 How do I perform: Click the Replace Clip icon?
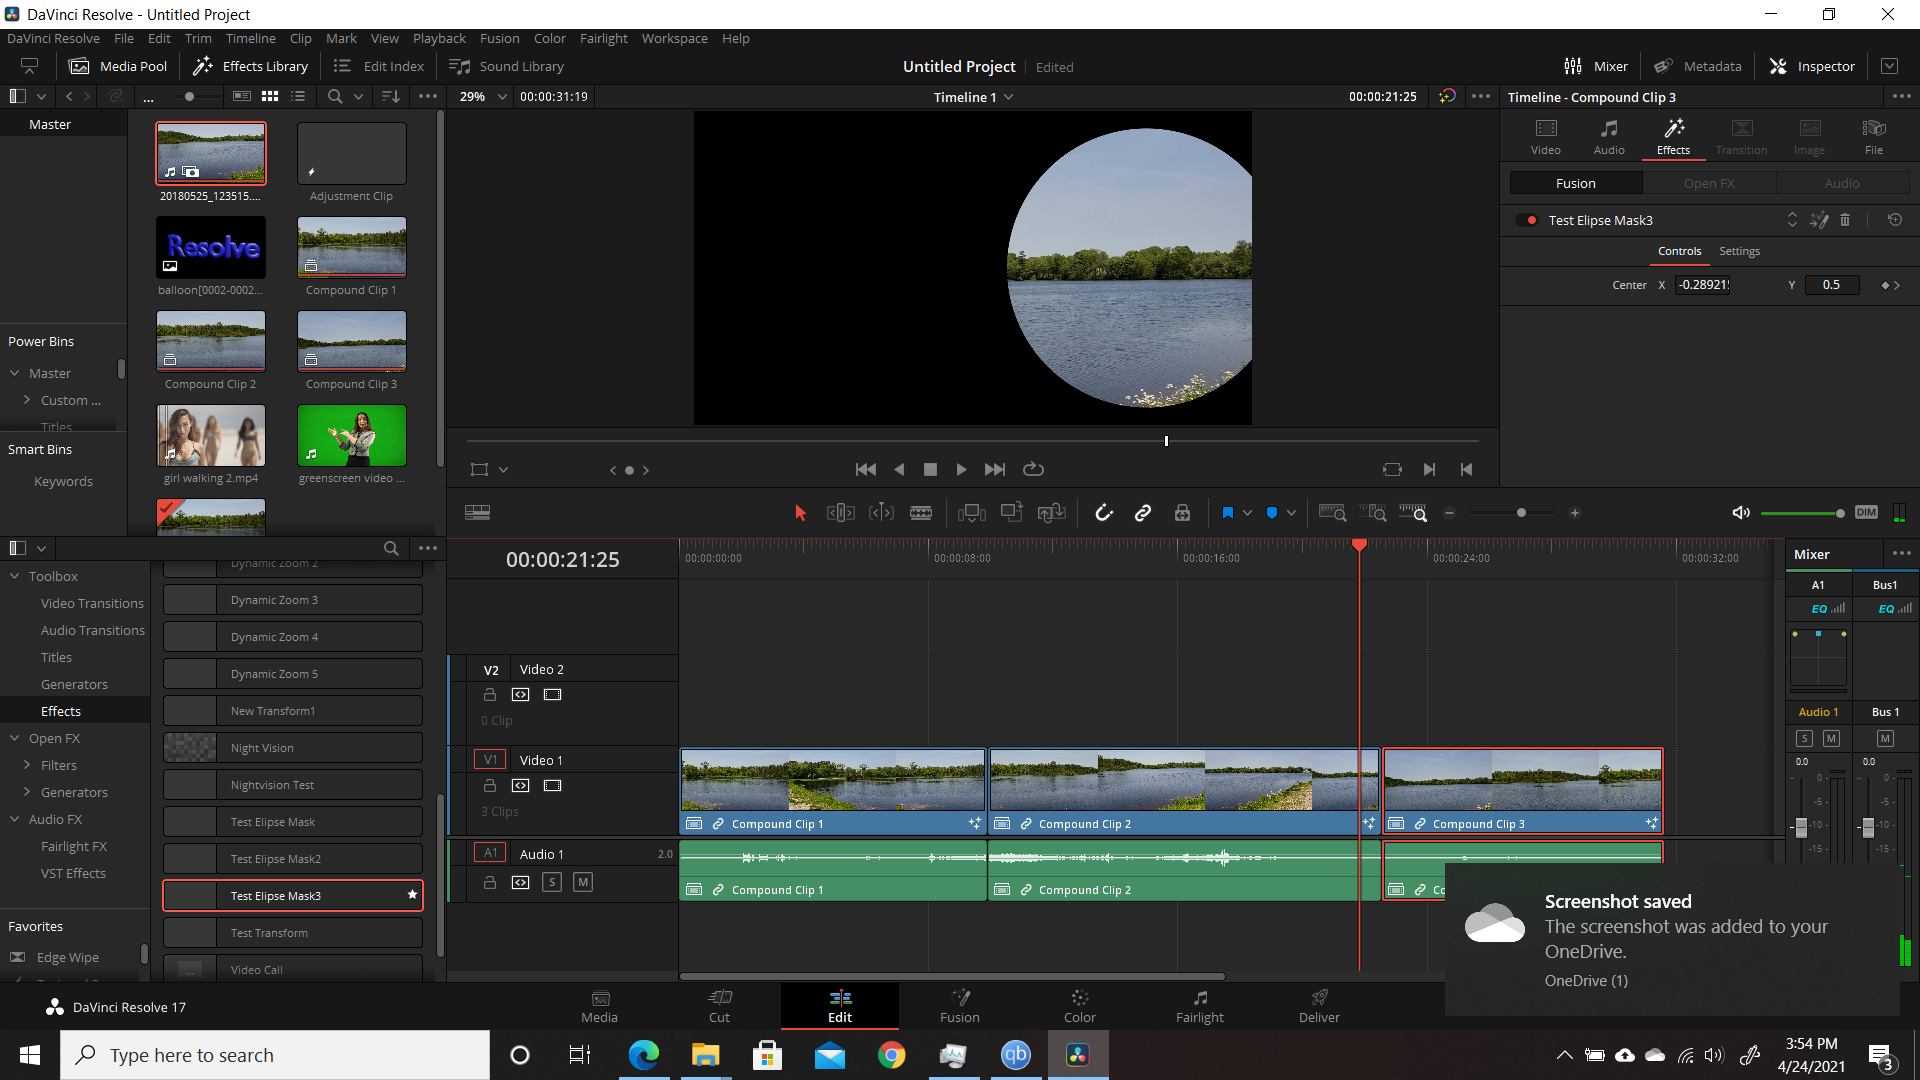coord(1052,513)
